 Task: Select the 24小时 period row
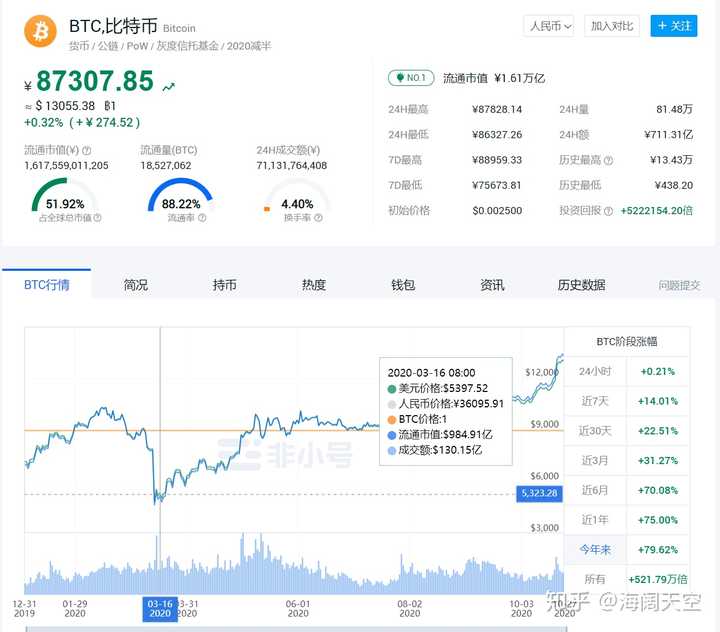pyautogui.click(x=627, y=372)
